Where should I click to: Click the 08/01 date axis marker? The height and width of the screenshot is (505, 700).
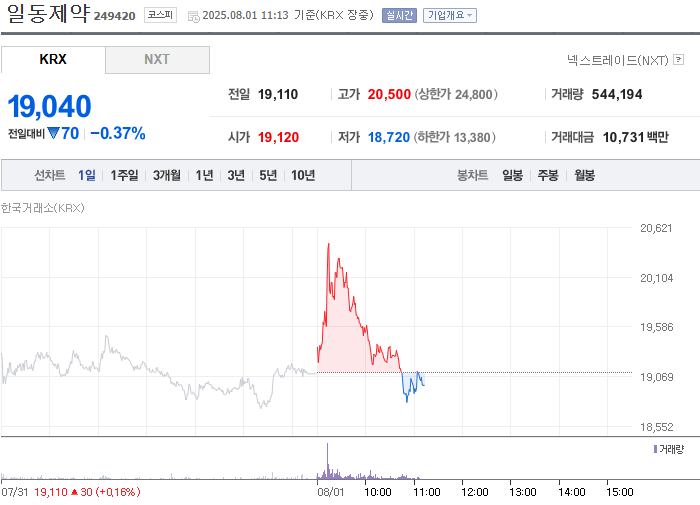point(331,492)
